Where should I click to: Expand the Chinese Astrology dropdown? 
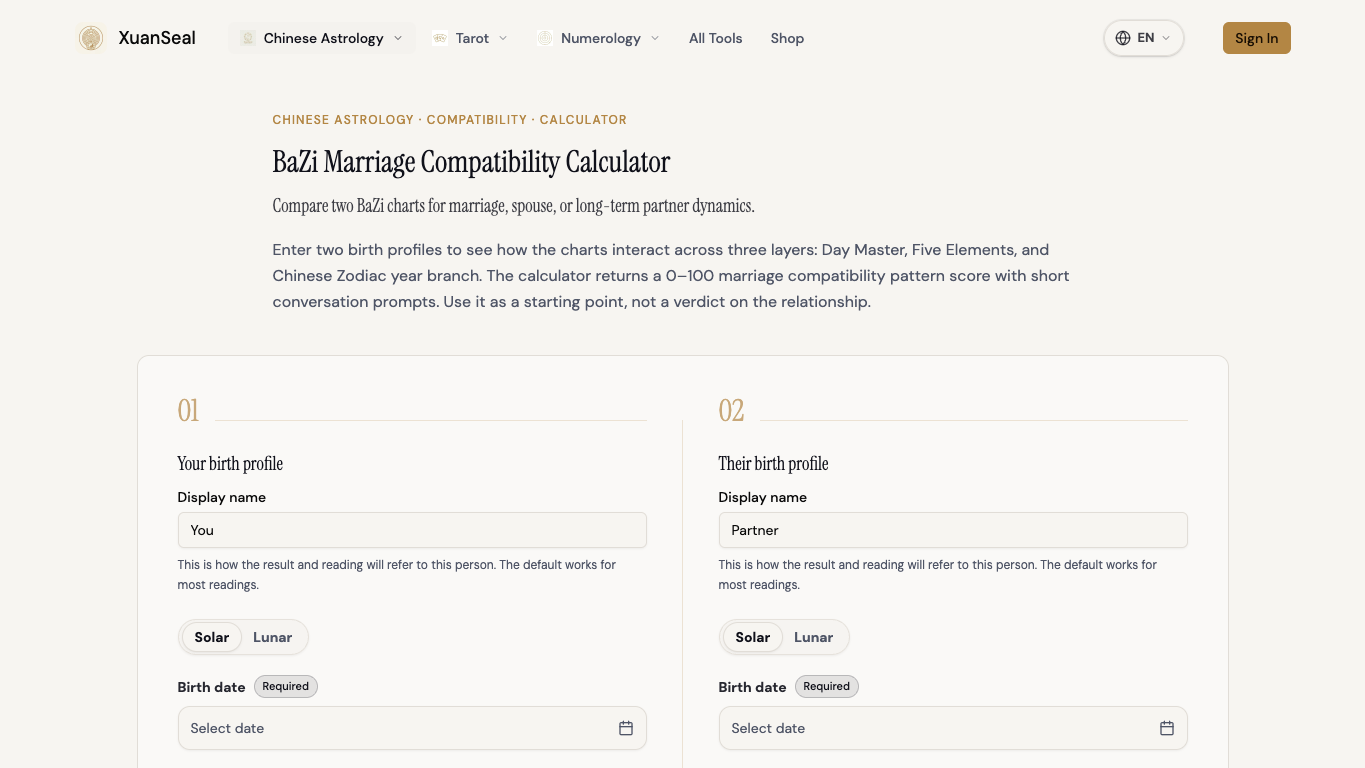pos(322,38)
